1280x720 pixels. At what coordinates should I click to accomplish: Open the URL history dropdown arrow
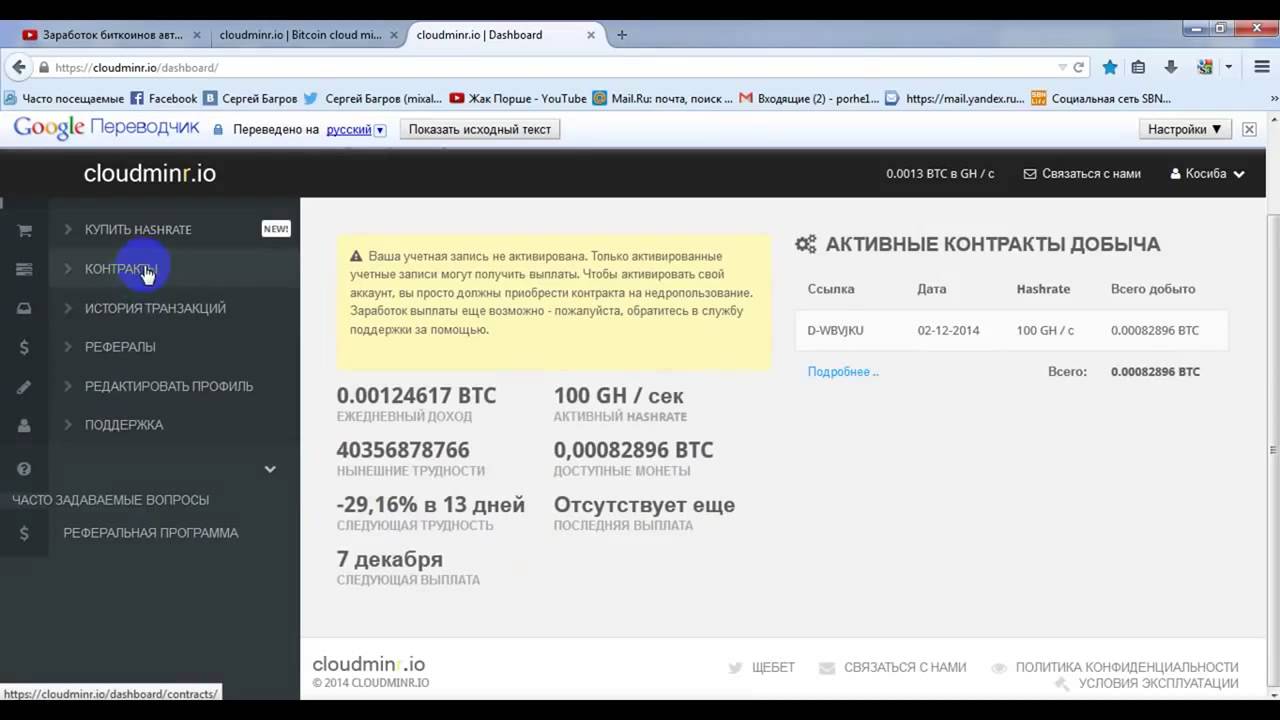[x=1062, y=67]
